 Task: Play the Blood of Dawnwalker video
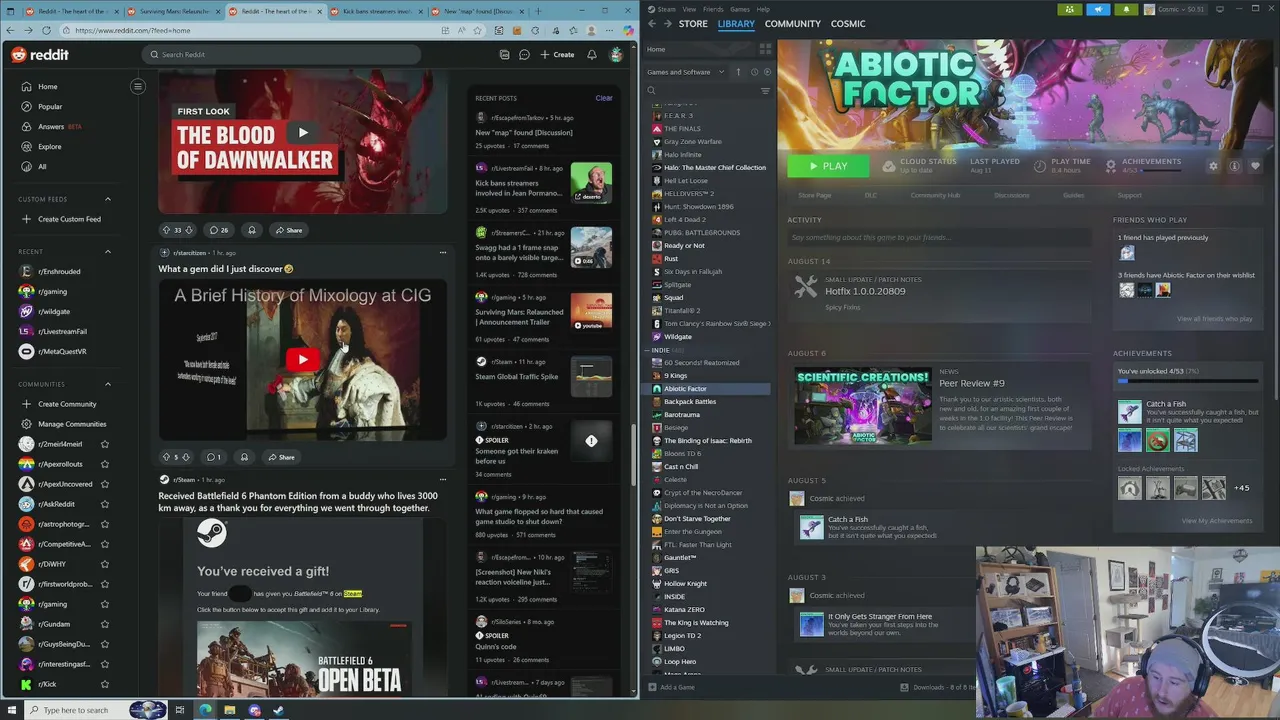pyautogui.click(x=303, y=132)
